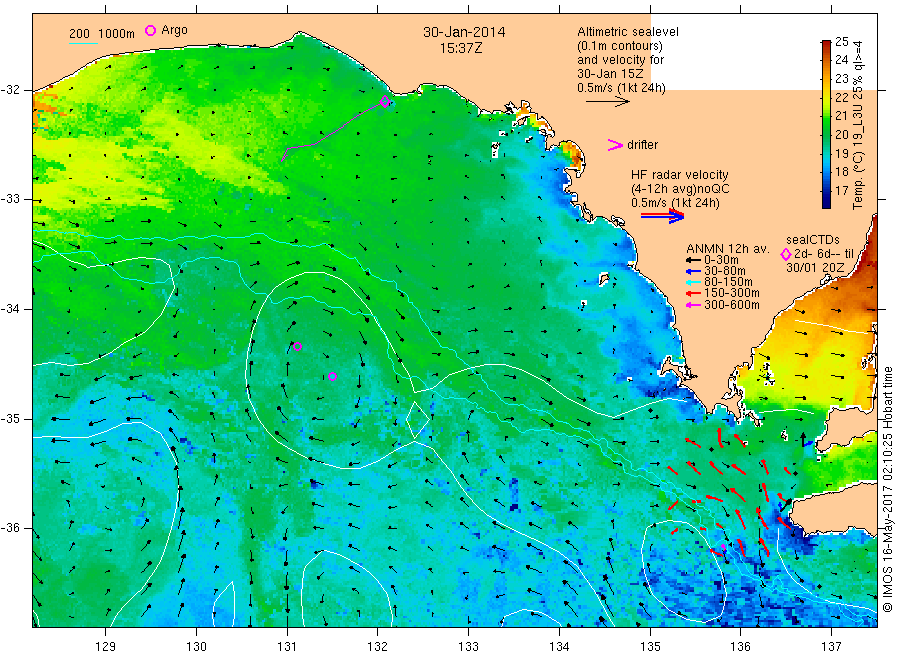Select the magenta 300-600m ANMN arrow
The width and height of the screenshot is (900, 660).
[693, 305]
